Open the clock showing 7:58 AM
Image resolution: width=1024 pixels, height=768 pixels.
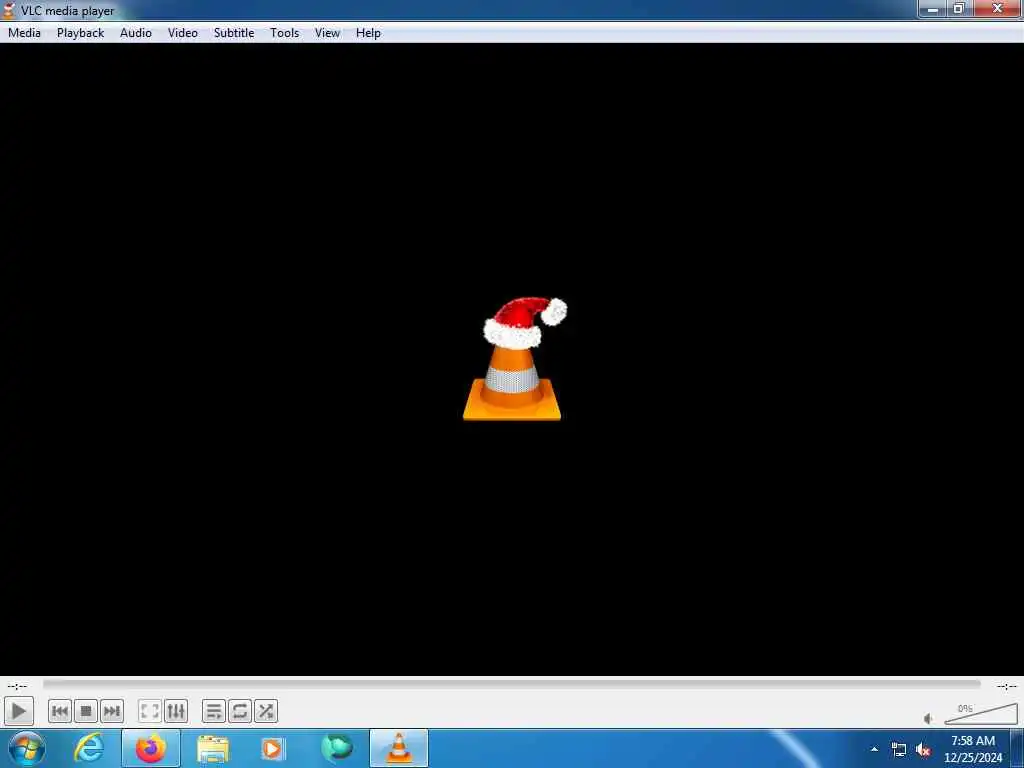(x=973, y=749)
